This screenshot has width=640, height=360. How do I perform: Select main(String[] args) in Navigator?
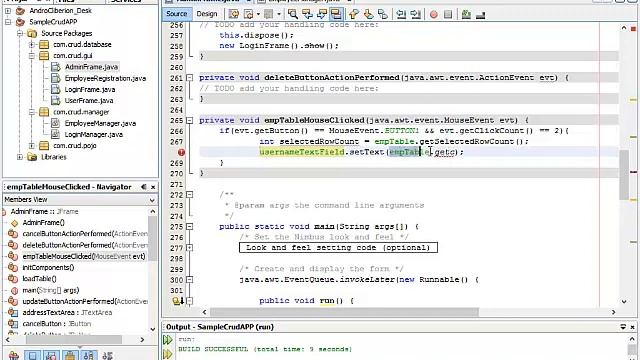click(x=51, y=290)
